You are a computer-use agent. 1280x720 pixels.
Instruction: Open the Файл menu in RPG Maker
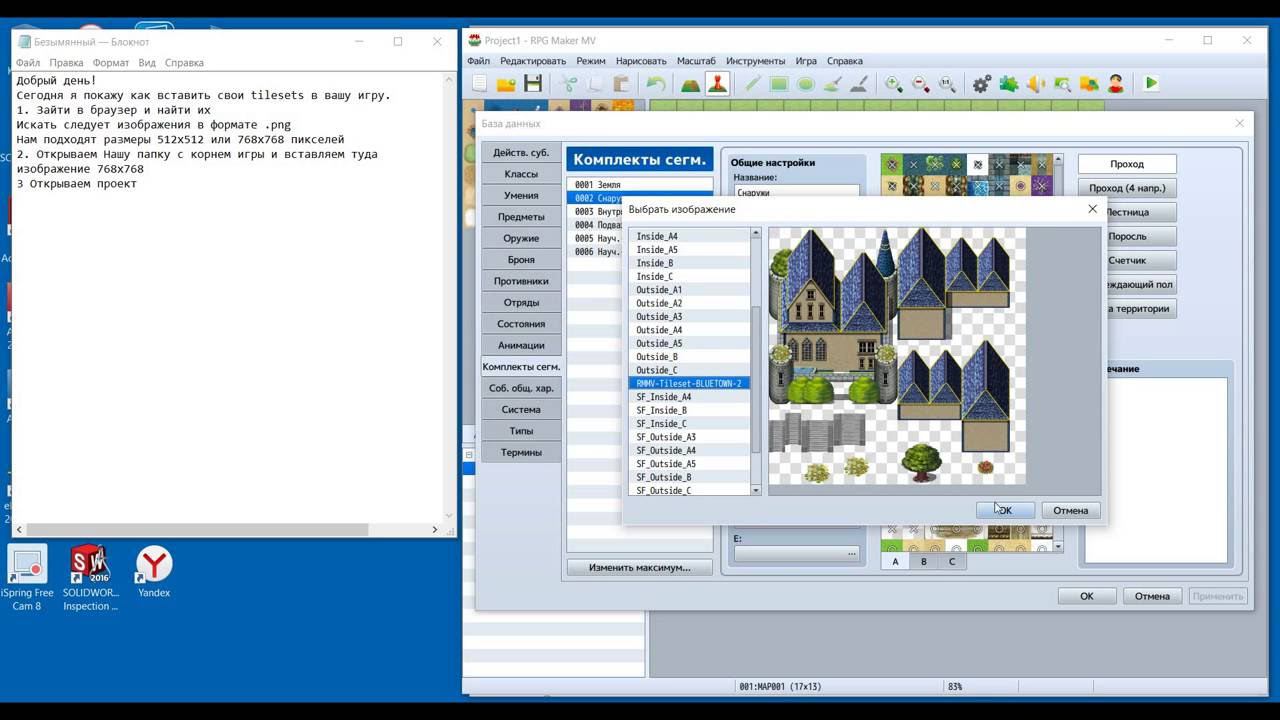(x=478, y=61)
